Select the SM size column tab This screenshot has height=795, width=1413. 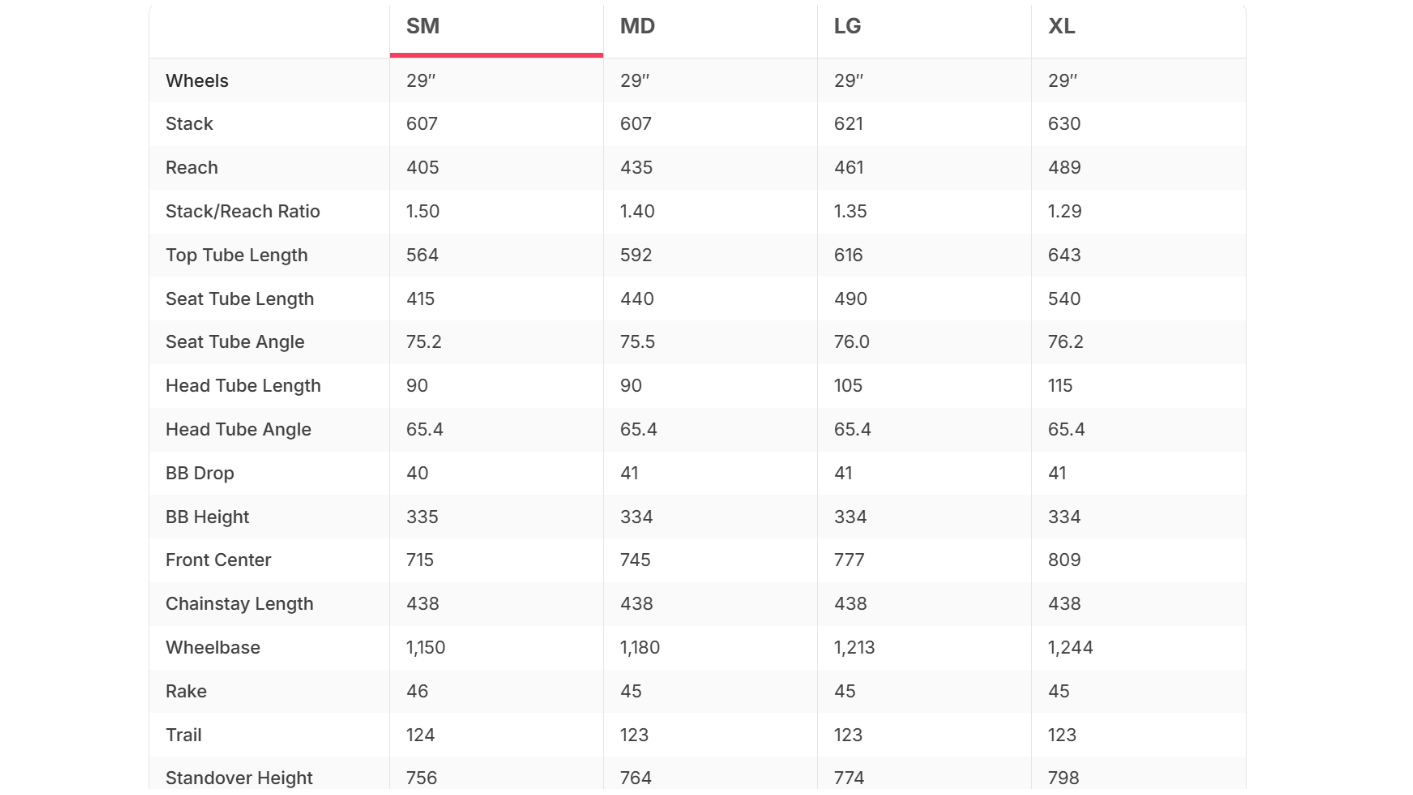496,27
